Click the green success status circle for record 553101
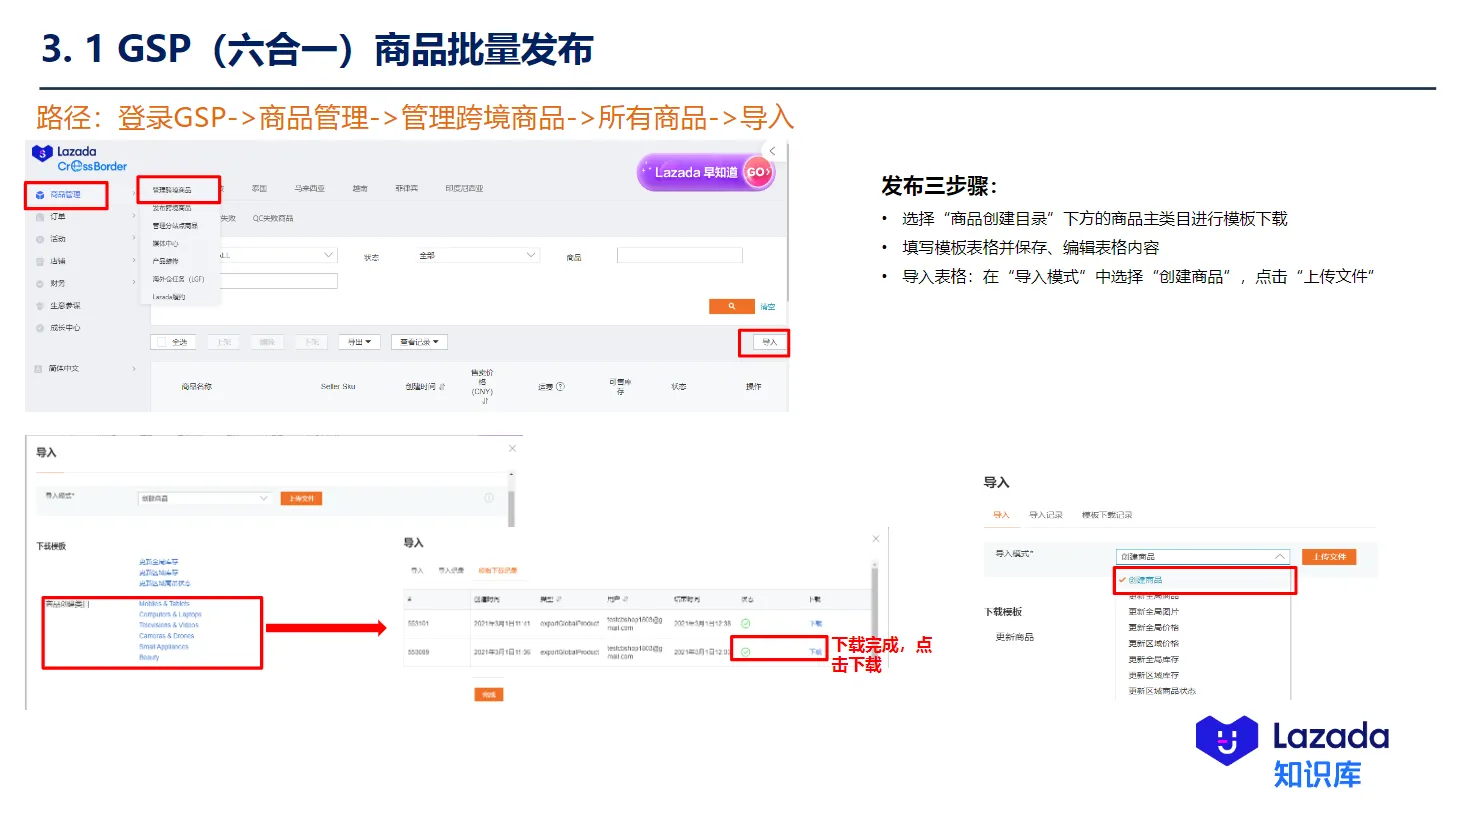The width and height of the screenshot is (1466, 824). coord(745,622)
